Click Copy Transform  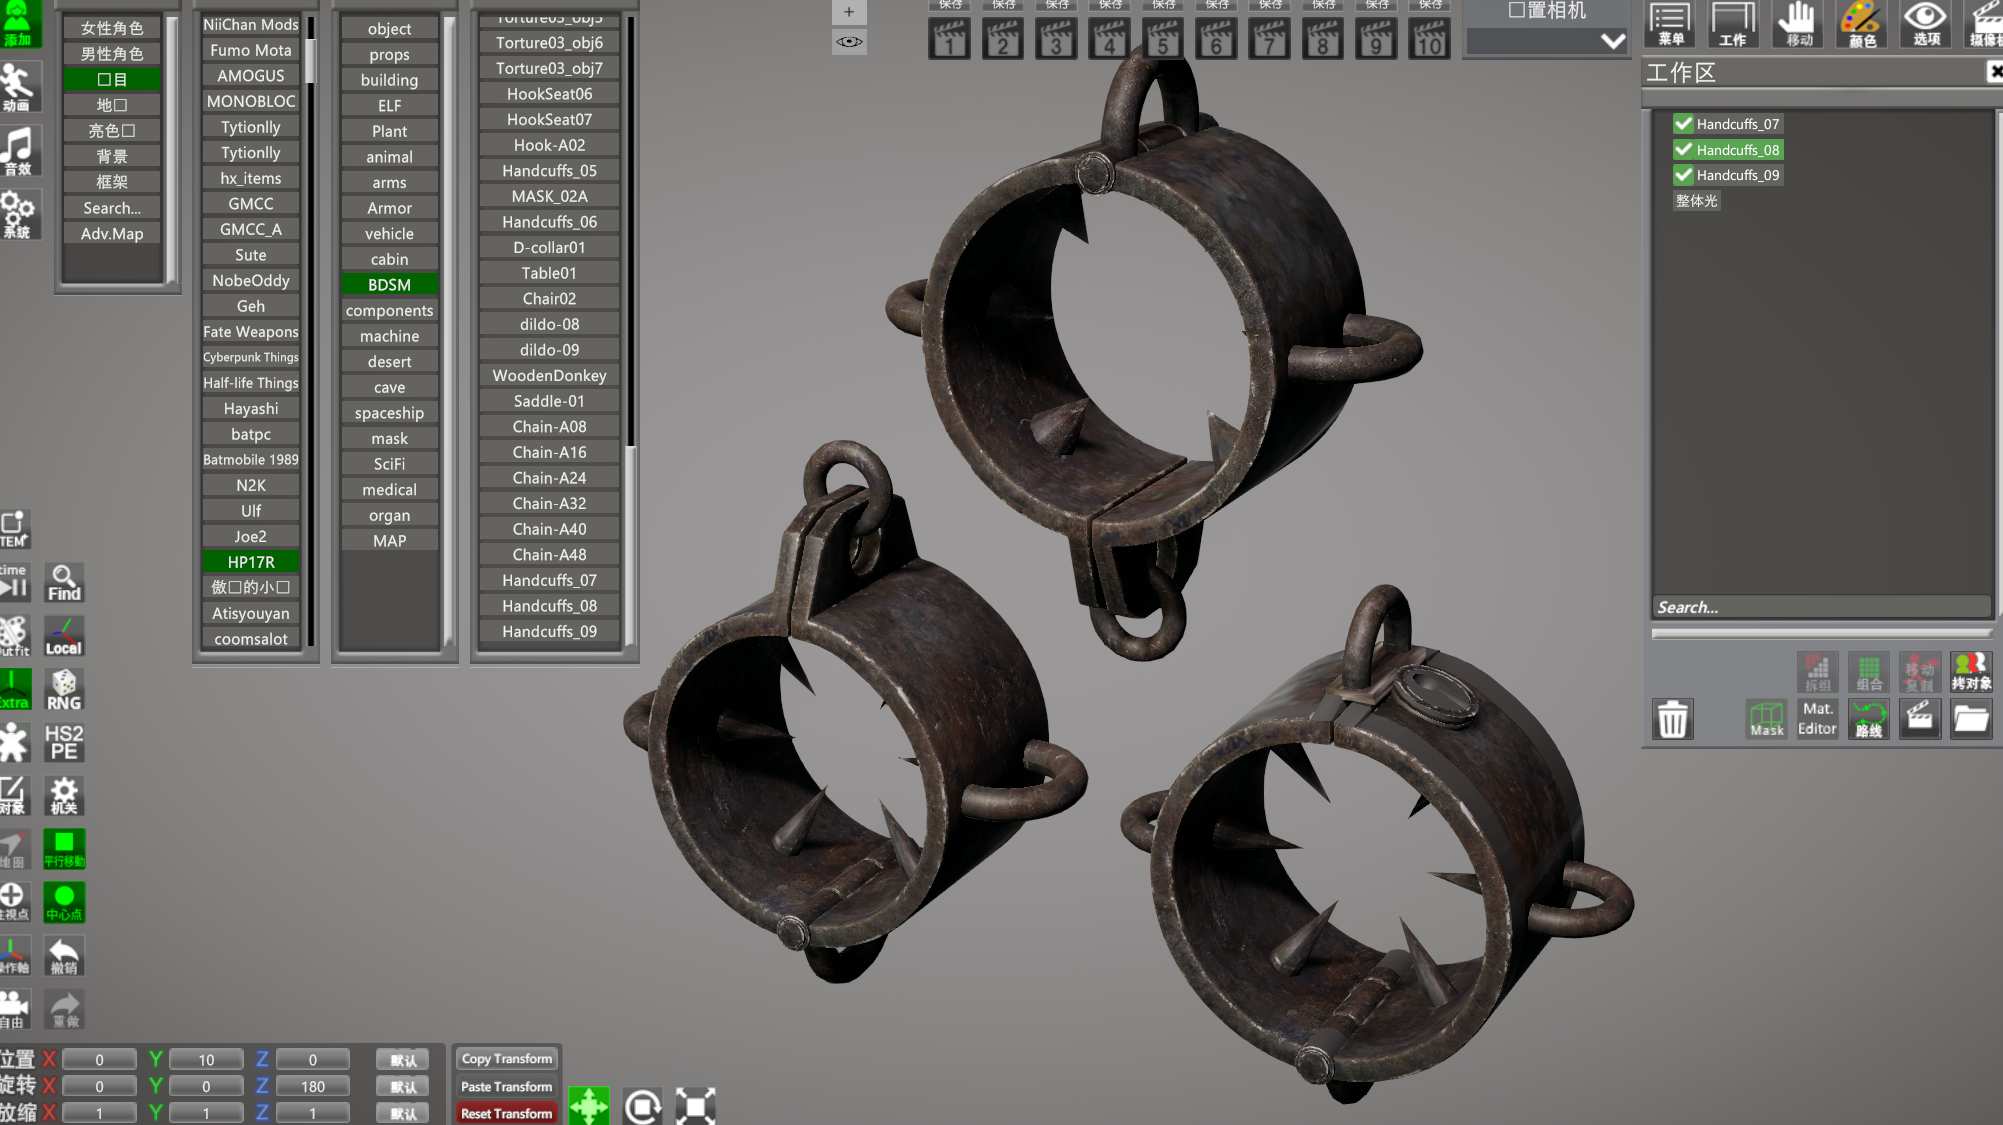coord(506,1059)
